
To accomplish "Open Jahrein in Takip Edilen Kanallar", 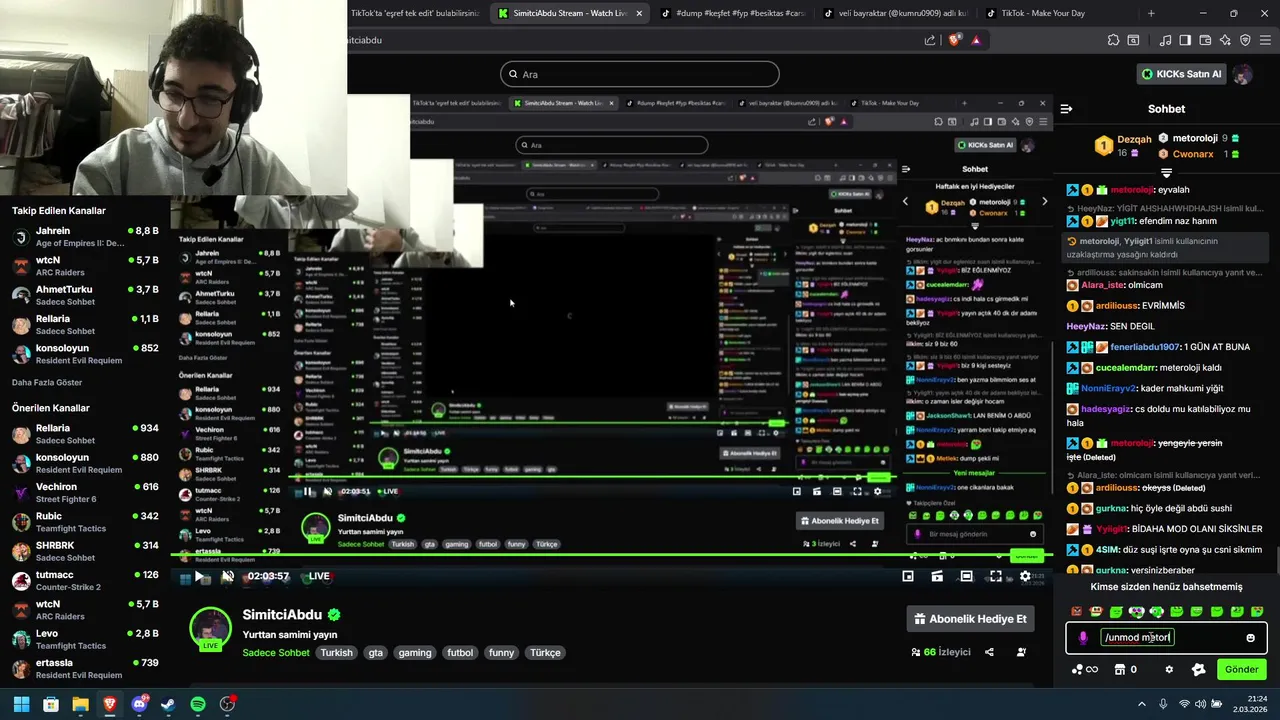I will [x=85, y=237].
